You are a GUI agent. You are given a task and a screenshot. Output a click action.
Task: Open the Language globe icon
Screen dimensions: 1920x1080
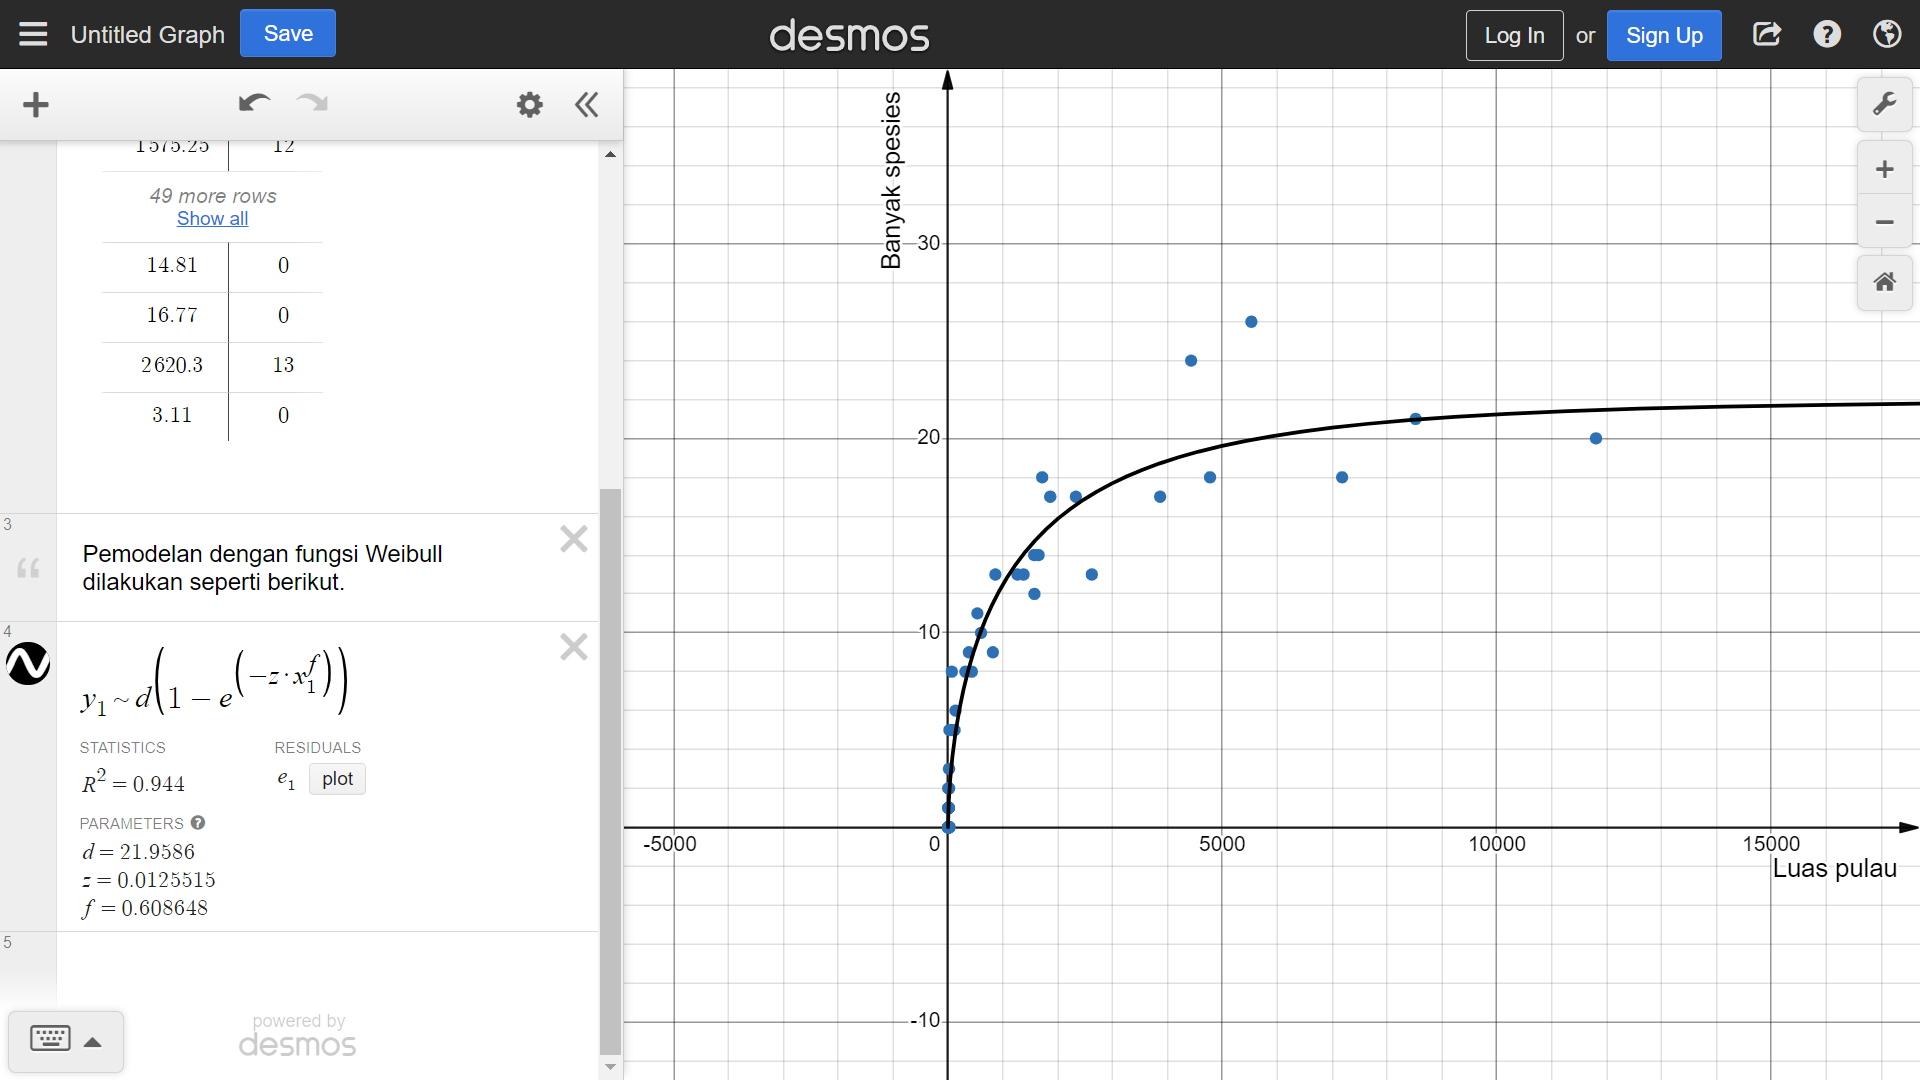click(1887, 35)
